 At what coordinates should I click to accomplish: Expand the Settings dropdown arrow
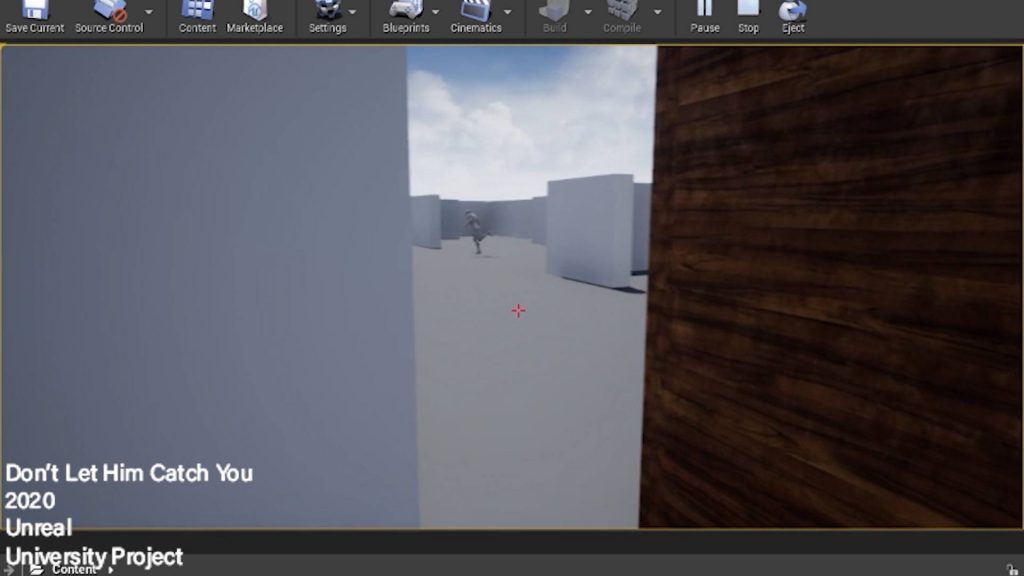point(353,12)
